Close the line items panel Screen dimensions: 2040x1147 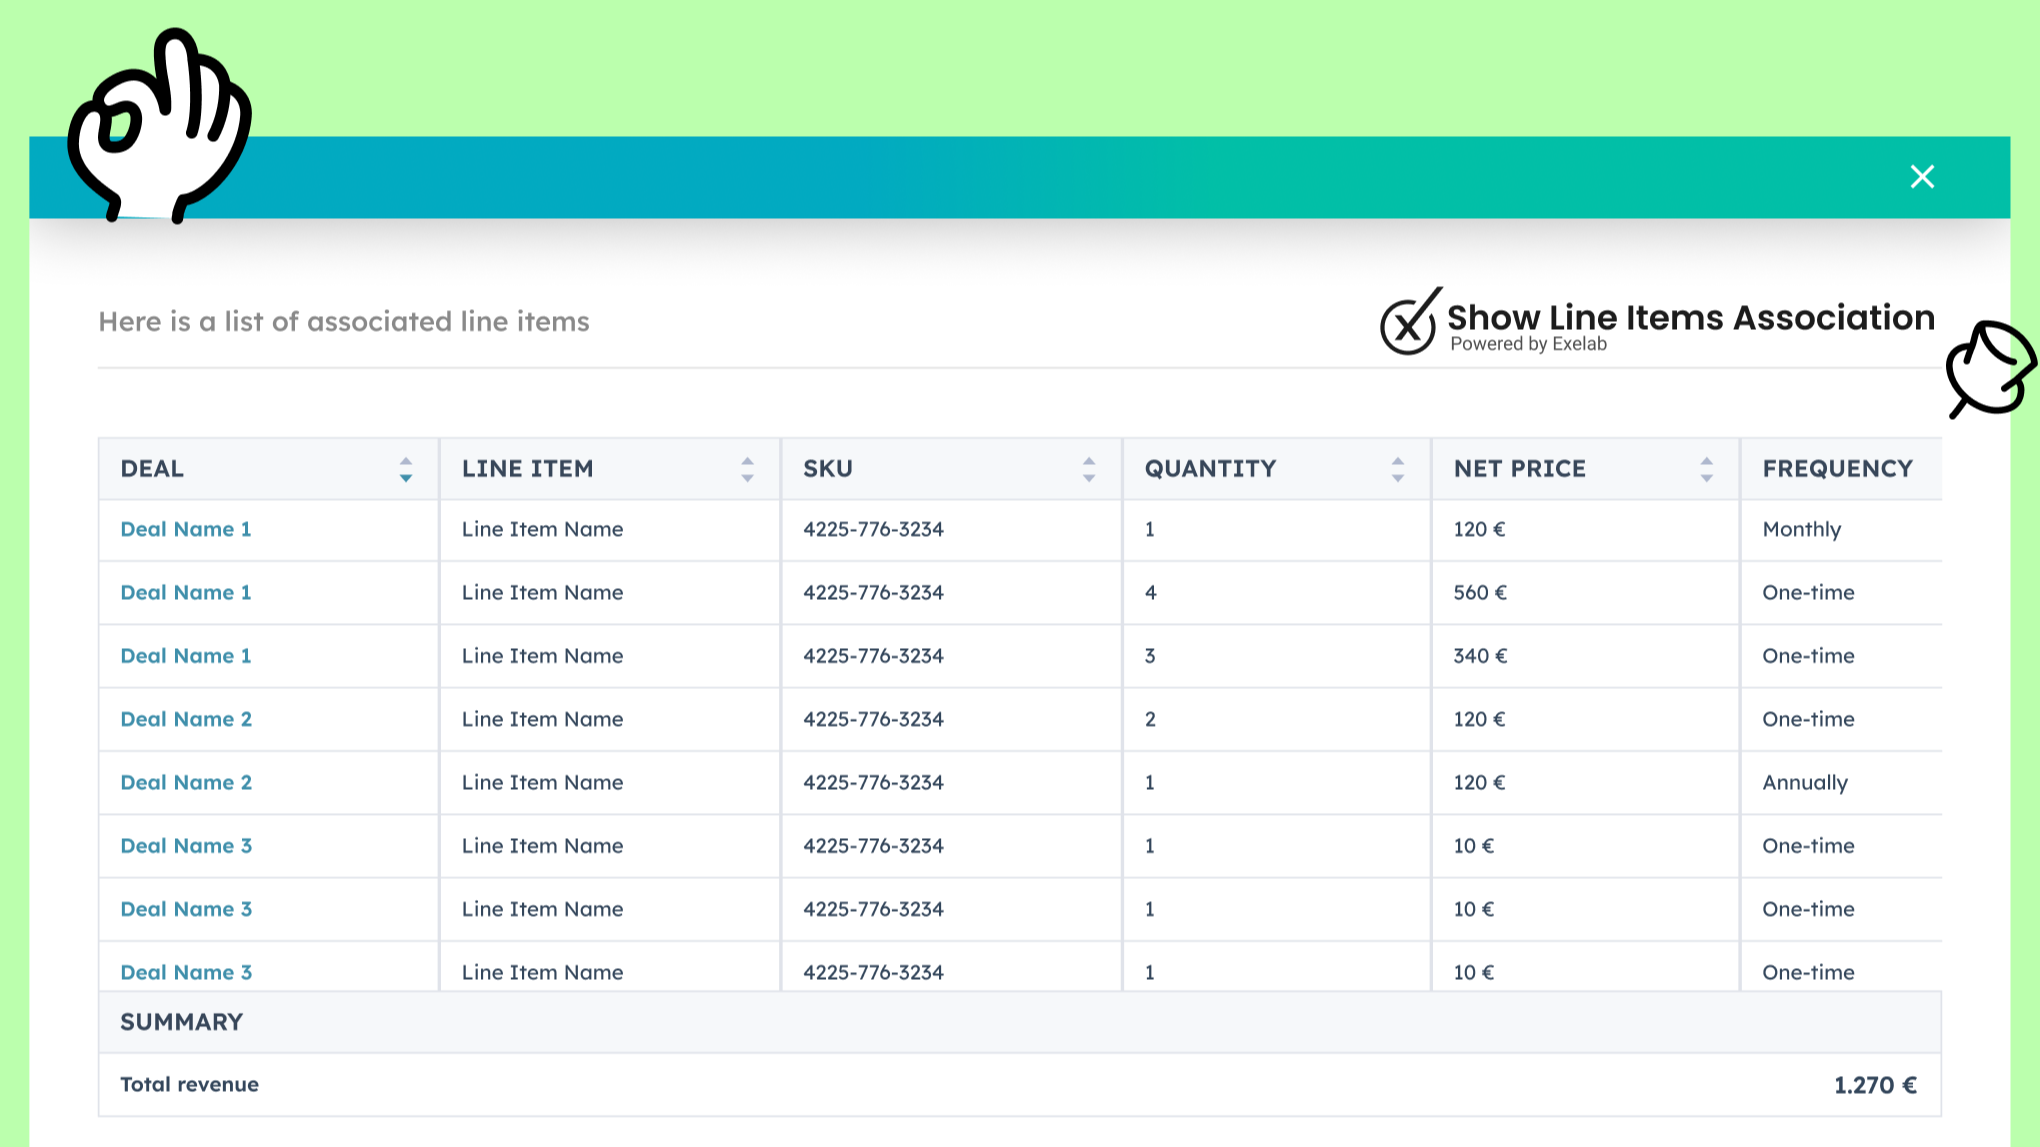point(1921,177)
